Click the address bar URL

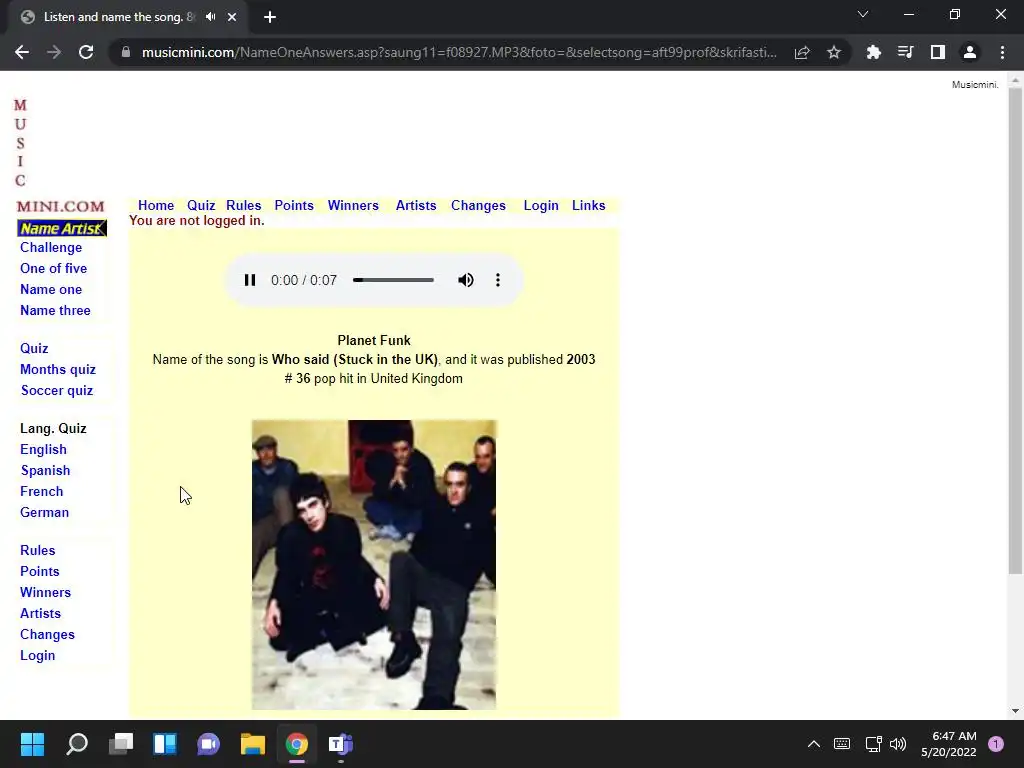[458, 52]
